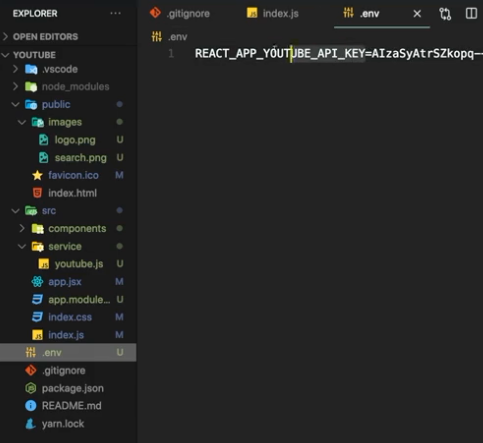
Task: Click the src folder icon
Action: (31, 211)
